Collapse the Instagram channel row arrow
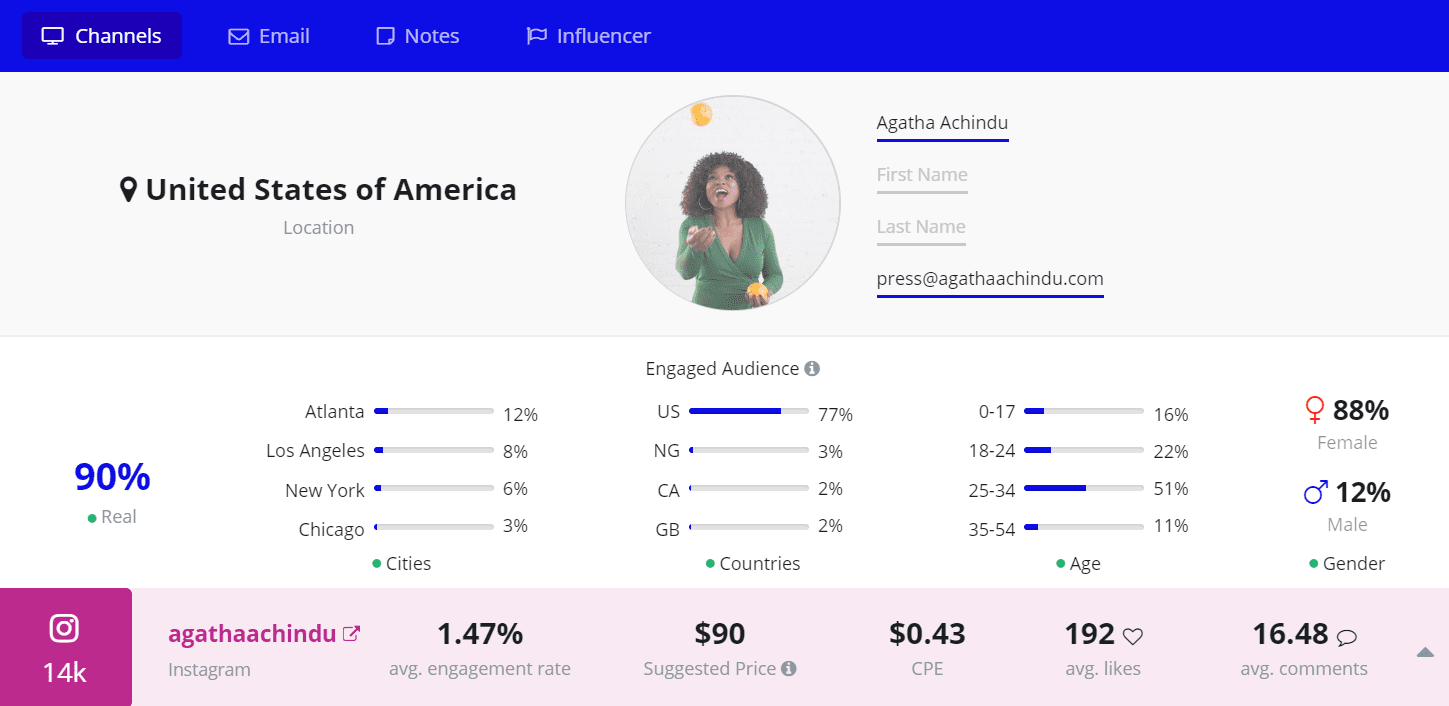This screenshot has height=706, width=1449. click(x=1425, y=653)
